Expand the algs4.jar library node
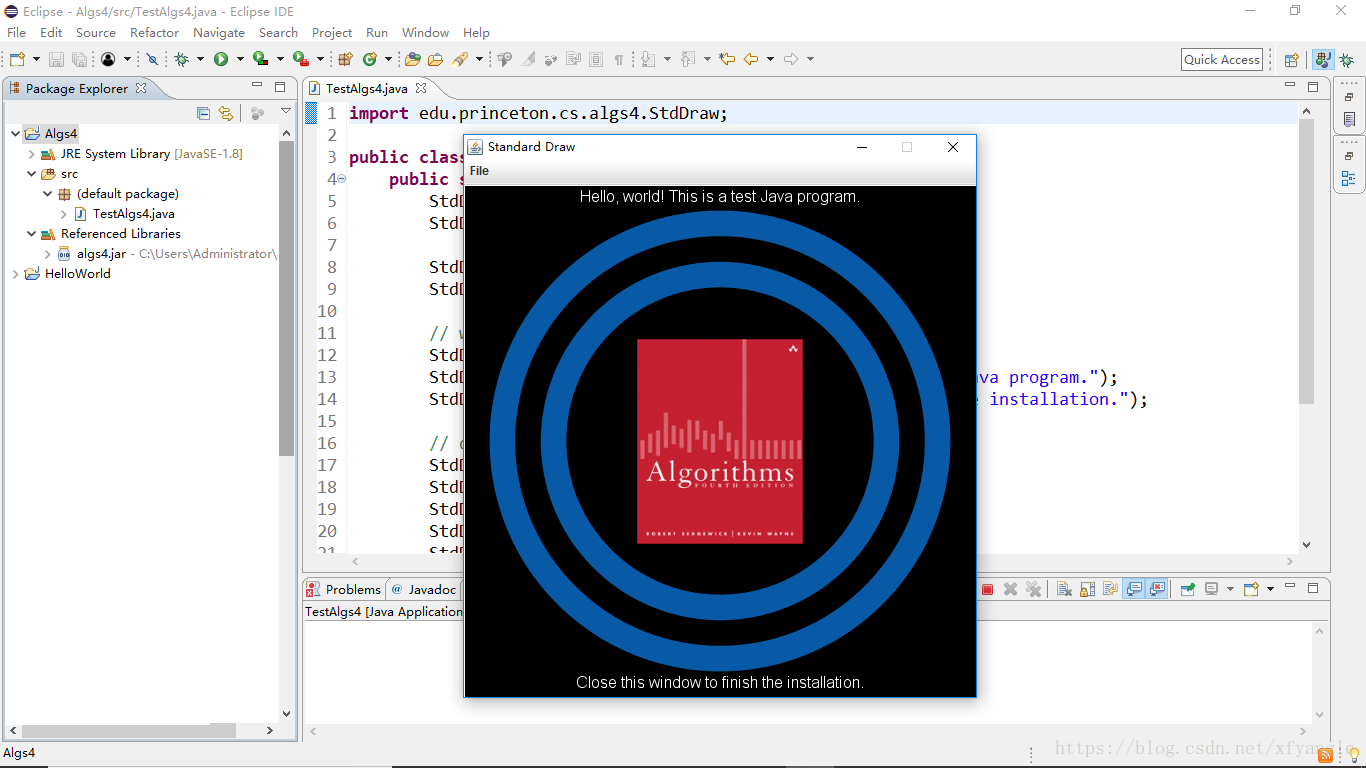Viewport: 1366px width, 768px height. 47,254
